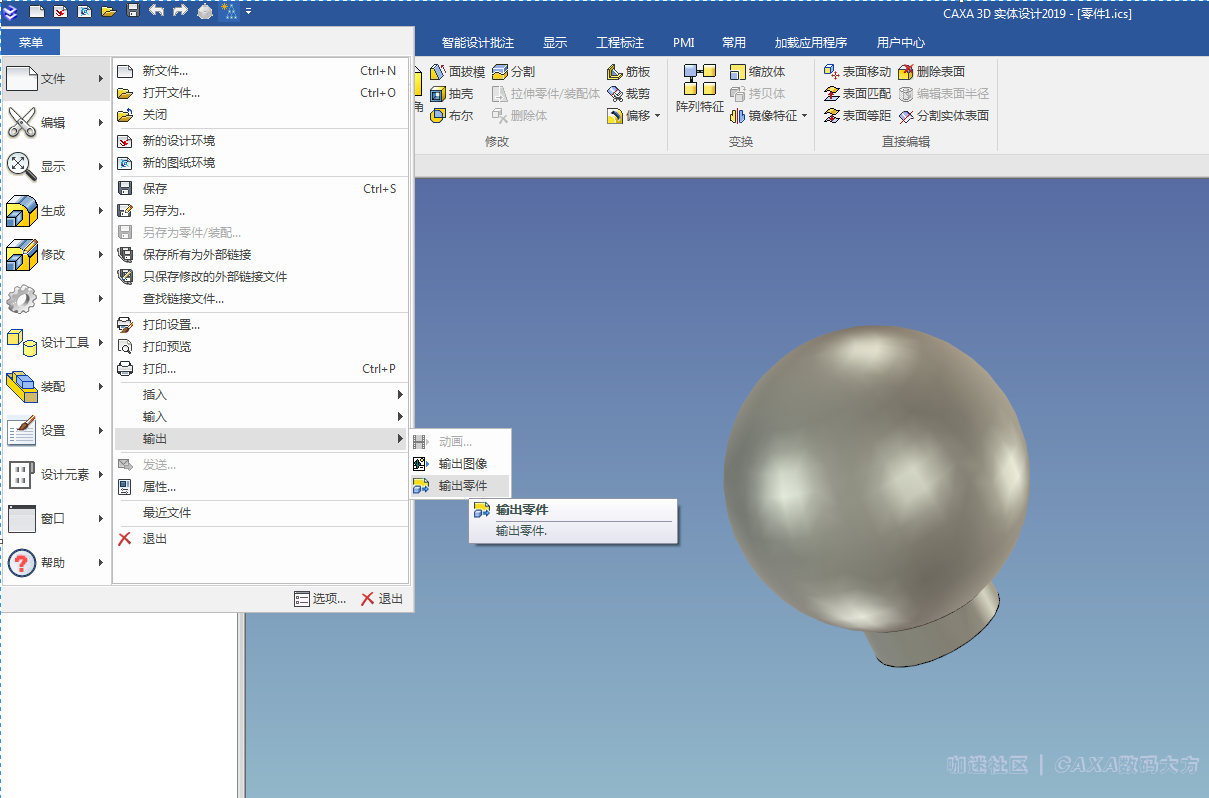Viewport: 1209px width, 798px height.
Task: Select the 删除表面 delete face tool
Action: click(931, 72)
